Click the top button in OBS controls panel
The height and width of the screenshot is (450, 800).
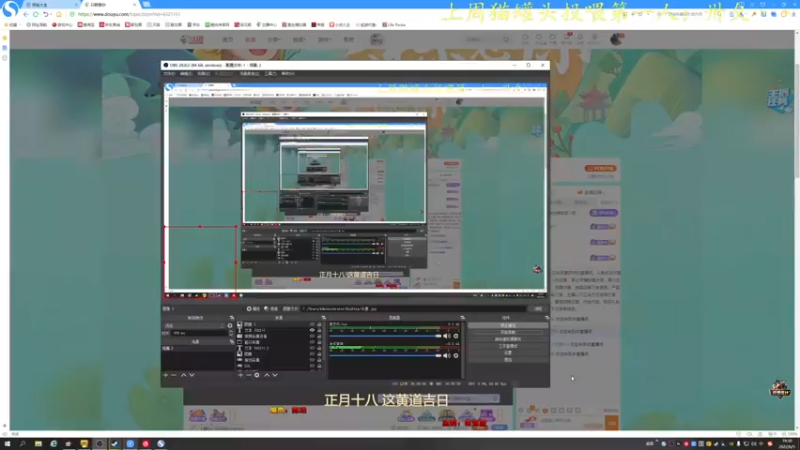(x=508, y=326)
